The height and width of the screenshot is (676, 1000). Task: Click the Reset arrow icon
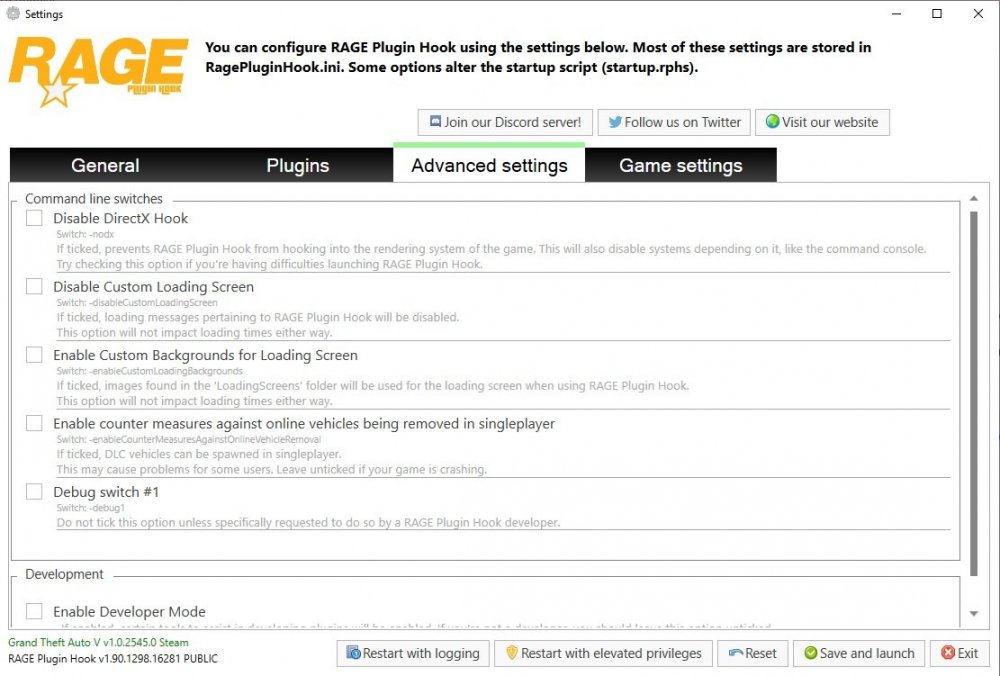(736, 653)
